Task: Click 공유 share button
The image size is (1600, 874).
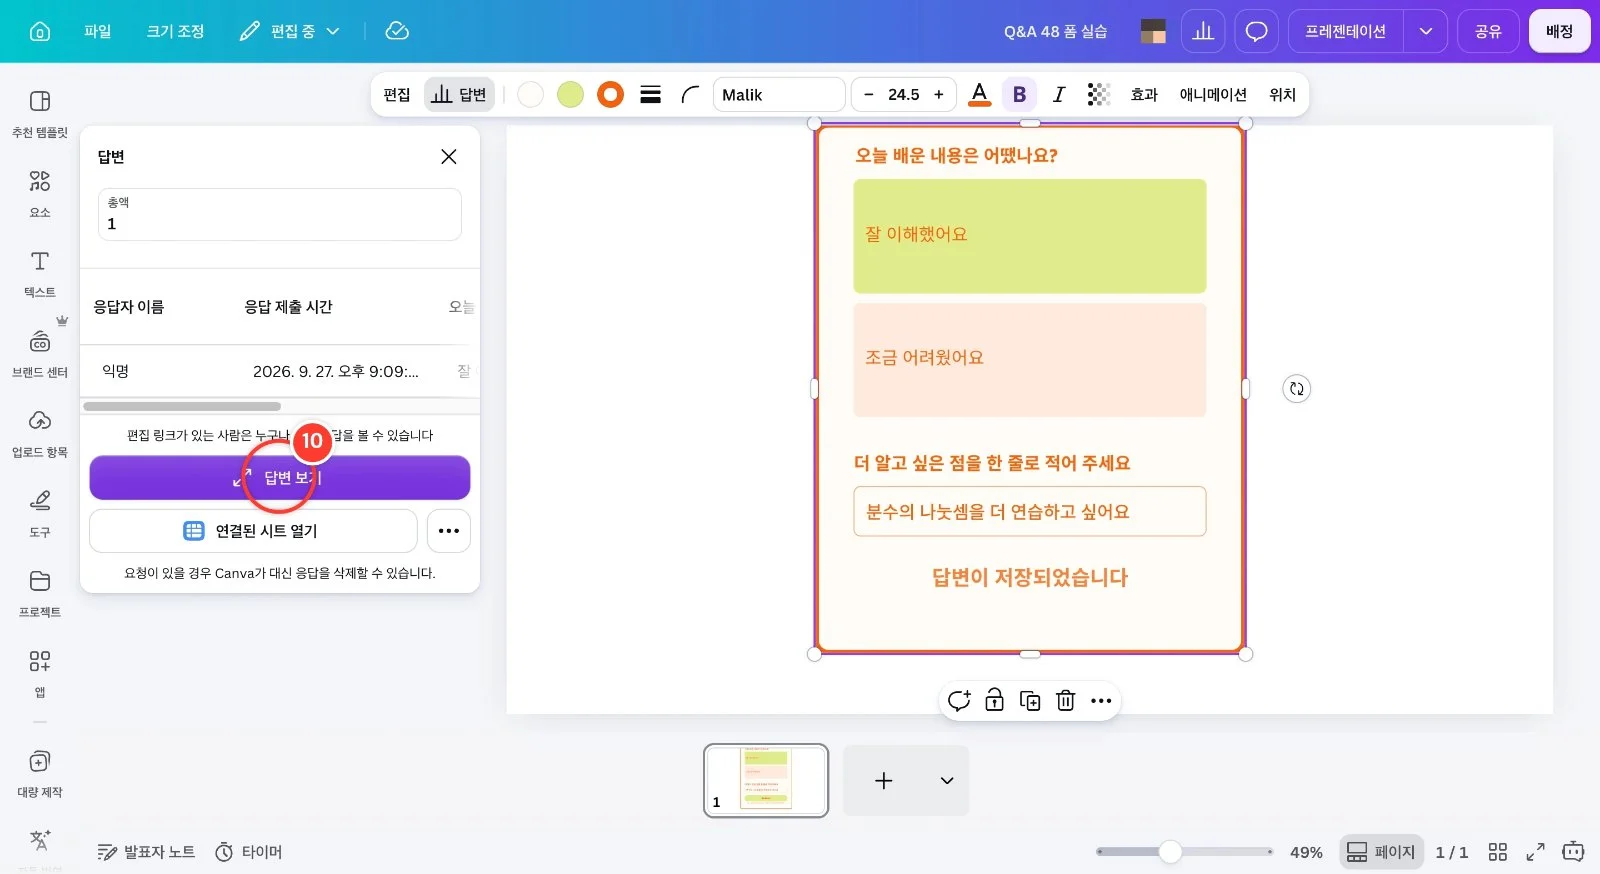Action: pyautogui.click(x=1488, y=31)
